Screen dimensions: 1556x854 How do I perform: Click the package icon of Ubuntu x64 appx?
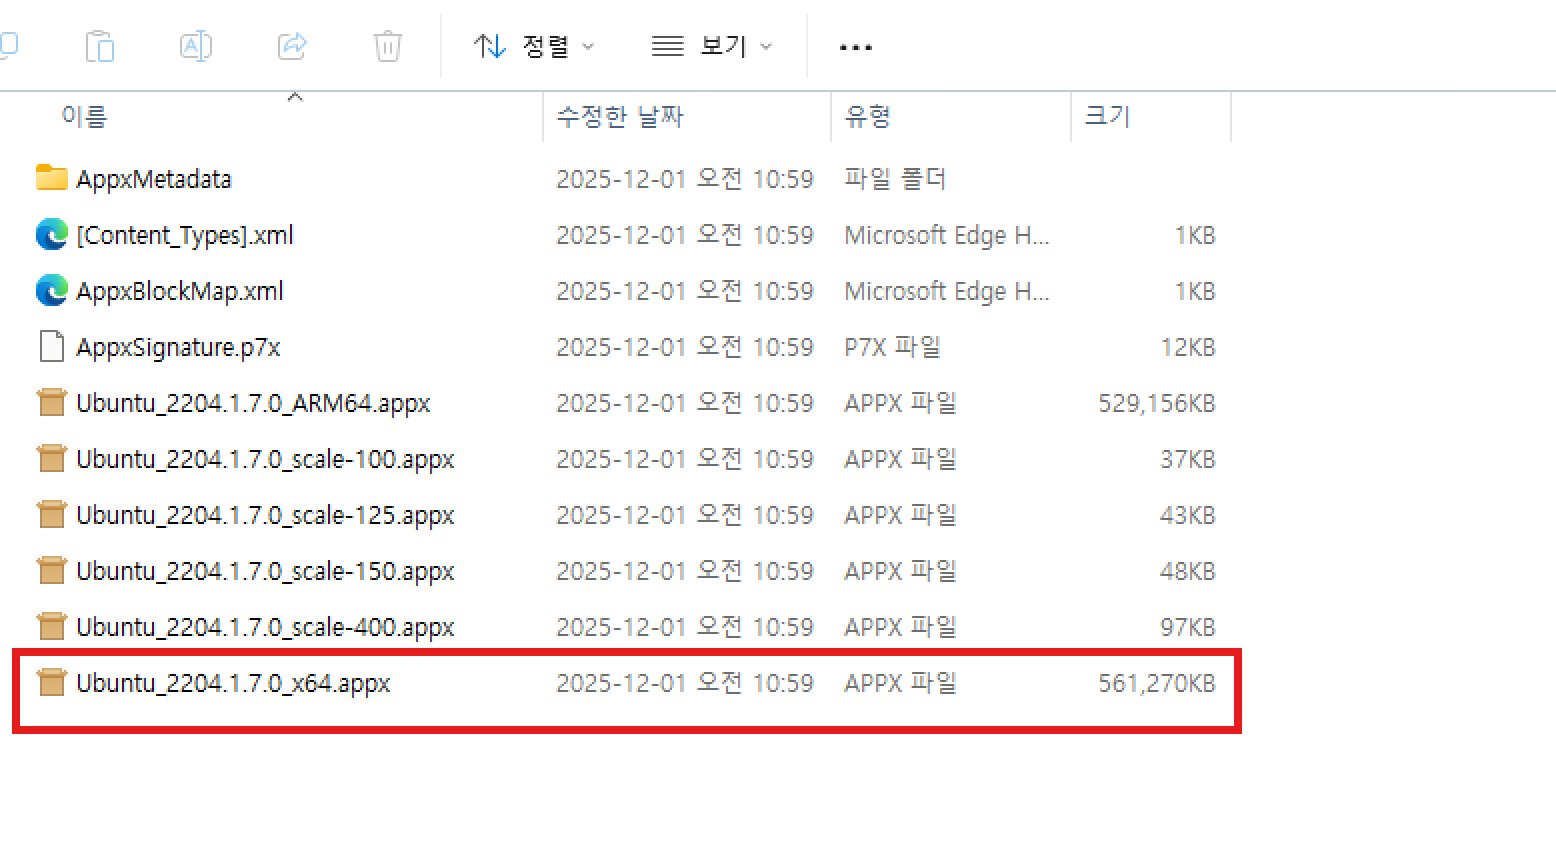click(51, 683)
